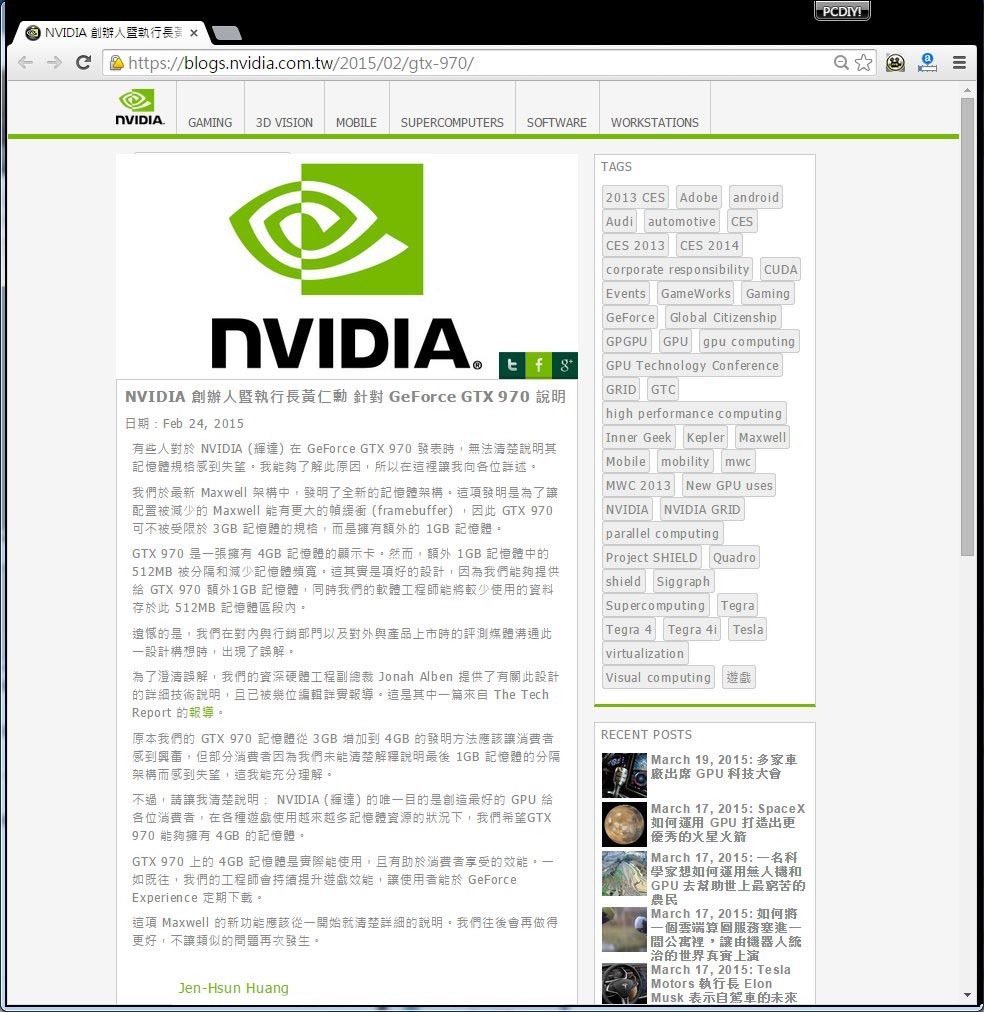This screenshot has height=1012, width=984.
Task: Click the Jen-Hsun Huang signature link
Action: [234, 987]
